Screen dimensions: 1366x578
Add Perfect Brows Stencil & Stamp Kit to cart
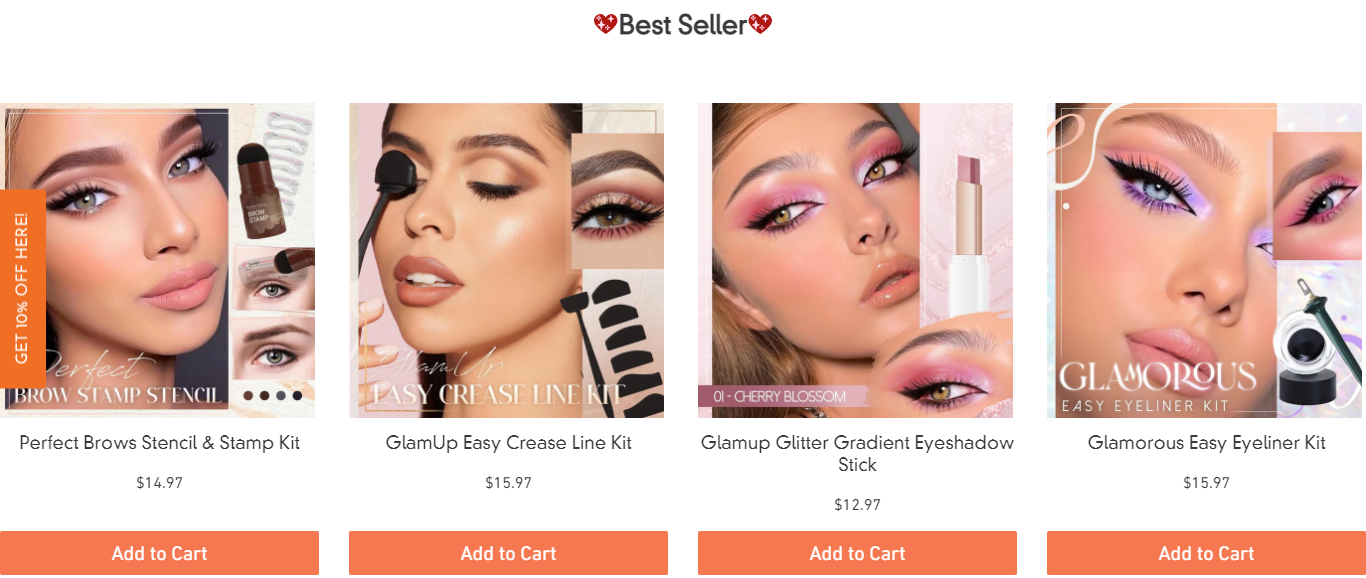159,553
